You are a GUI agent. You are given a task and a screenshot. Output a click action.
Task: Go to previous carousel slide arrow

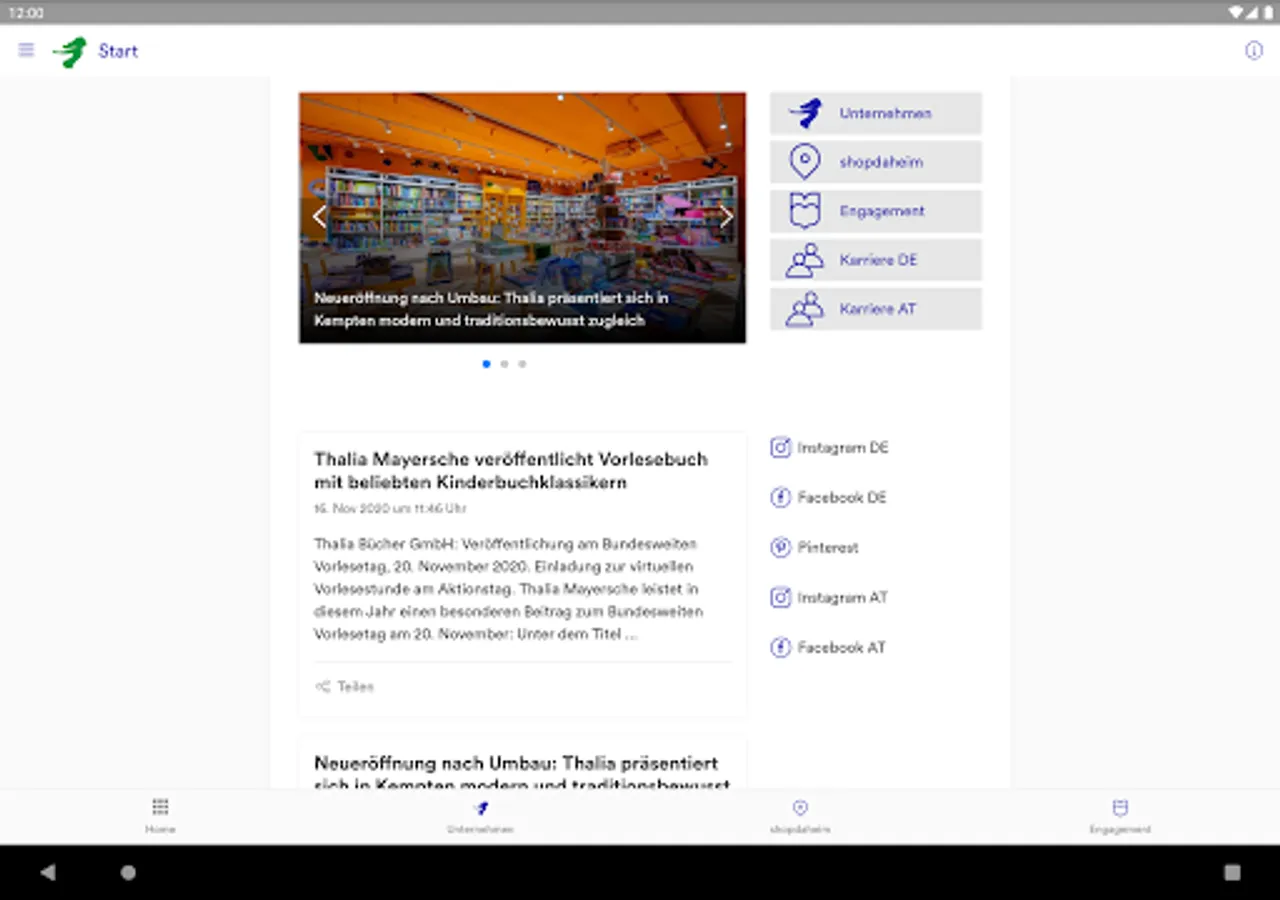[x=319, y=216]
